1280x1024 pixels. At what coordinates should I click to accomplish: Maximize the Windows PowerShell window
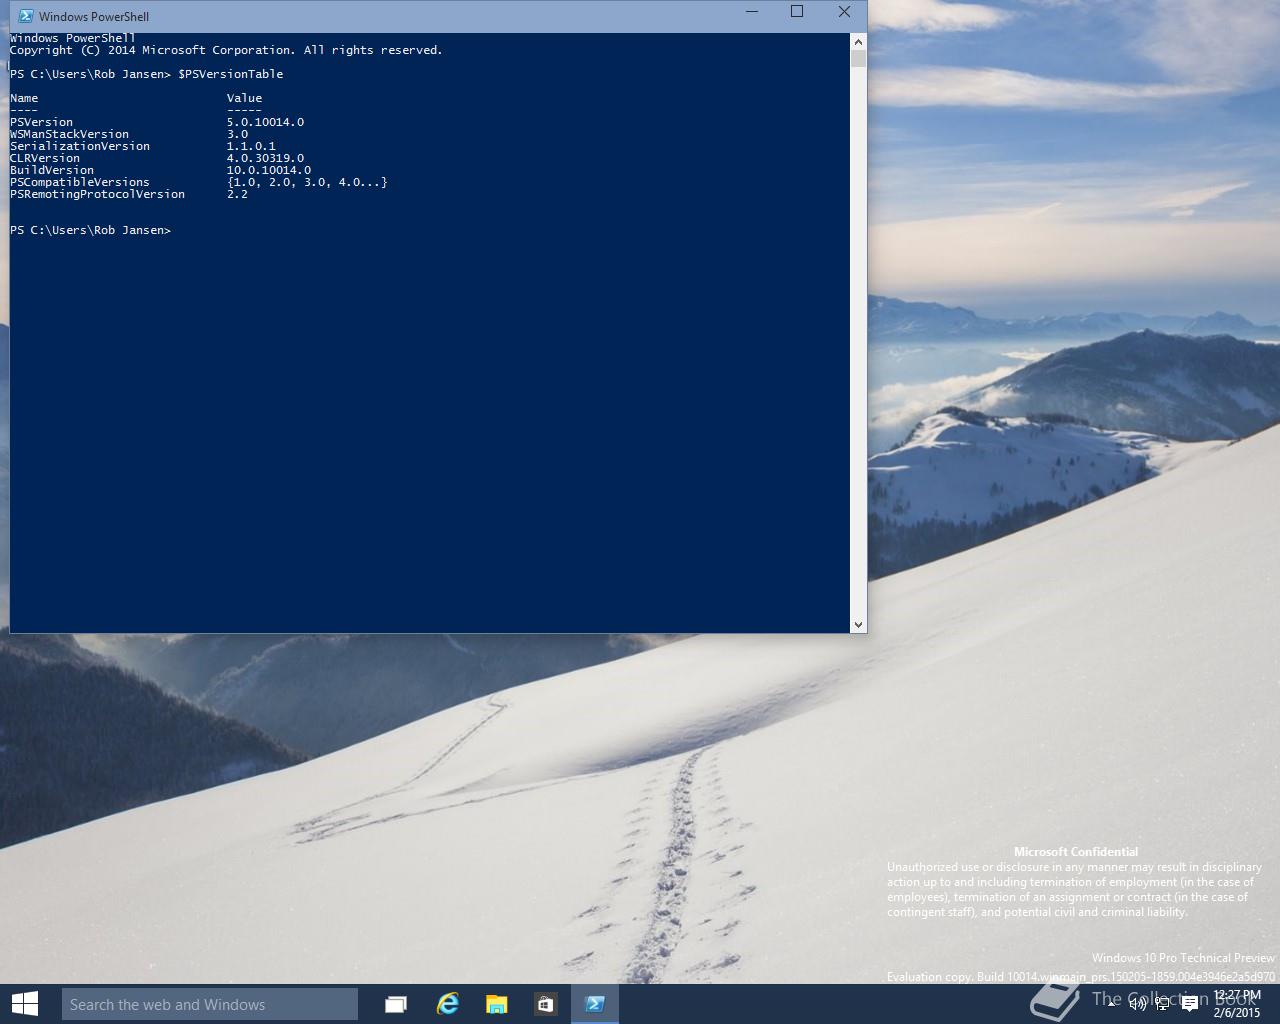click(x=797, y=12)
